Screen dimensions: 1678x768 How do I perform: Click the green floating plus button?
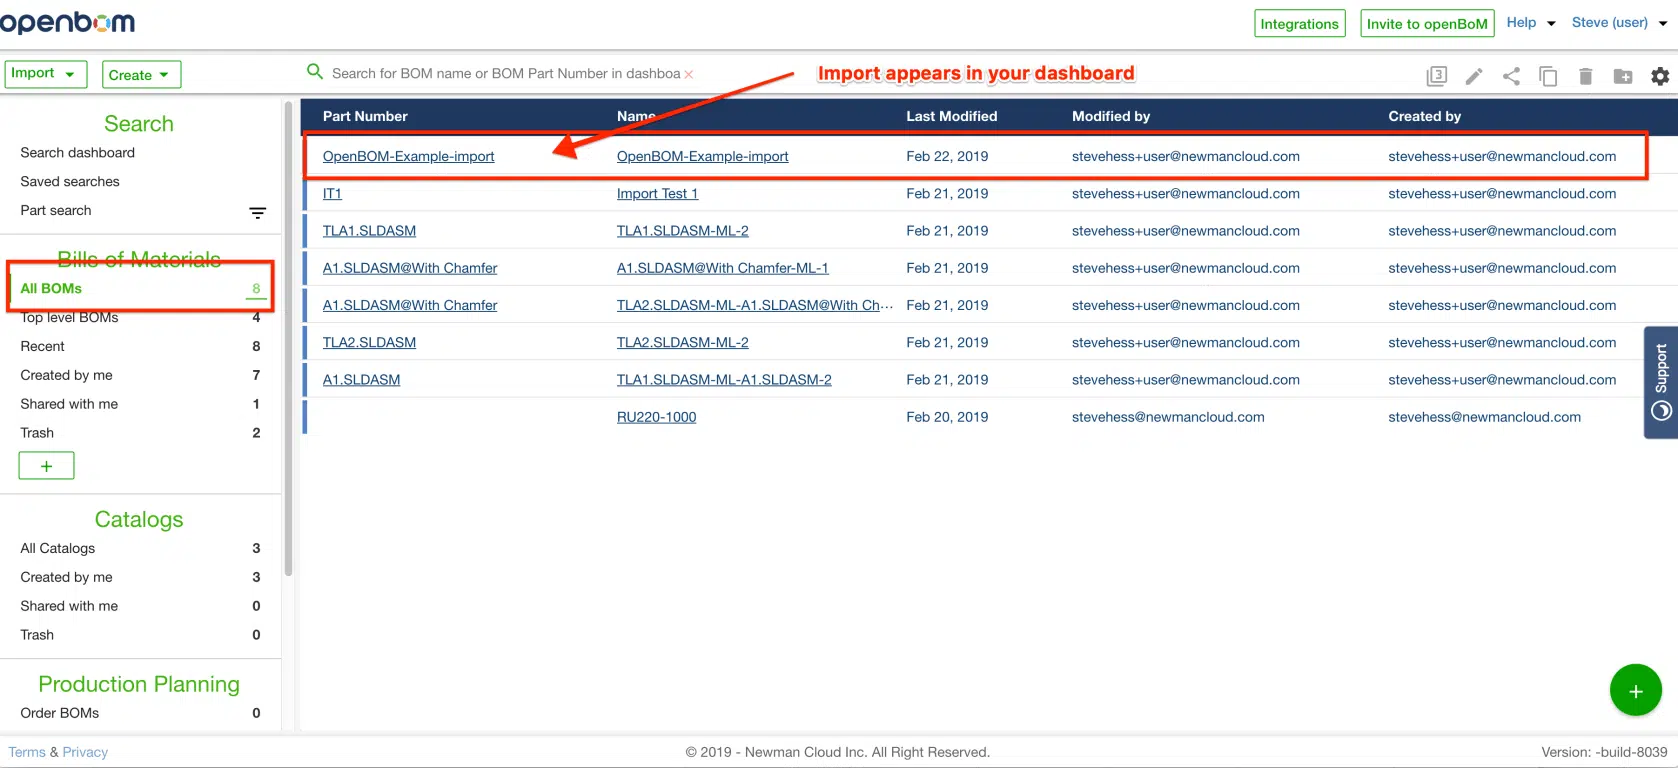pos(1636,691)
